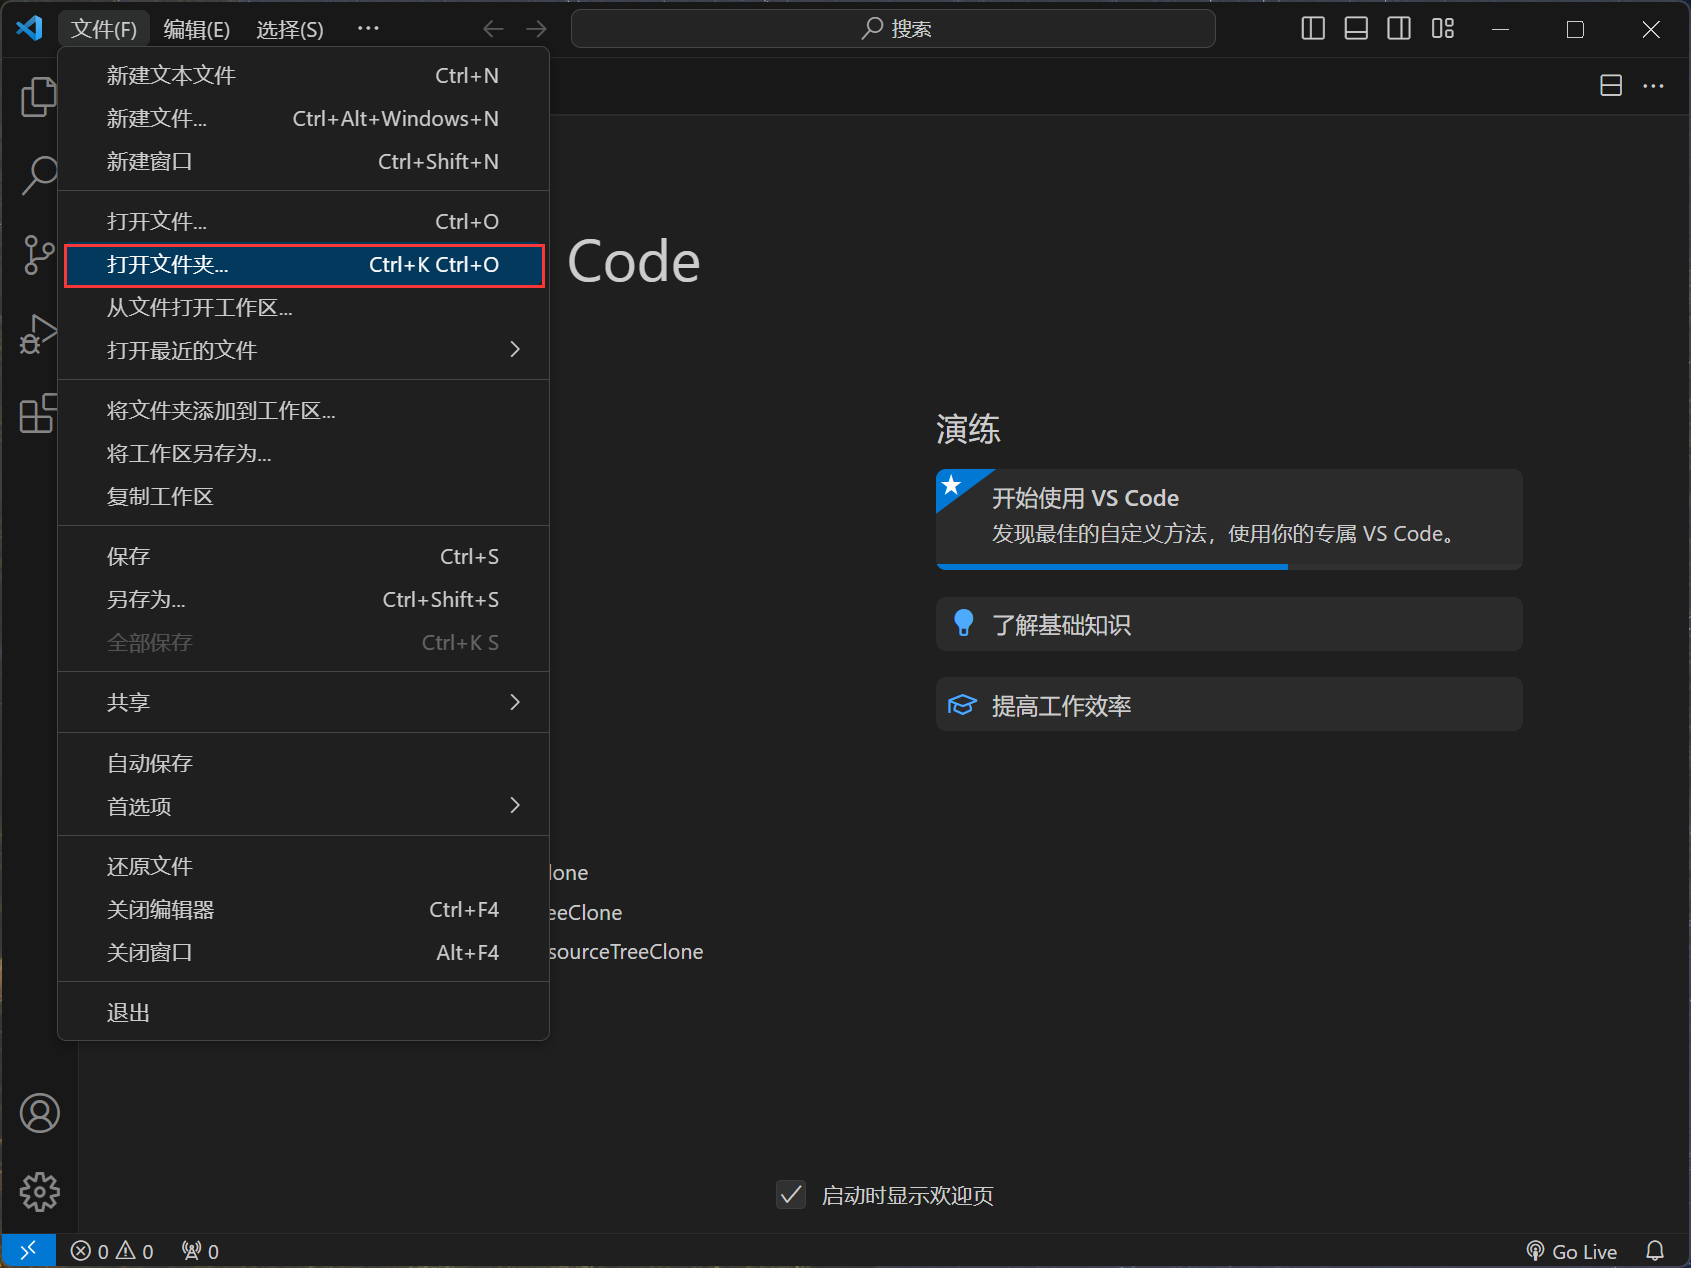
Task: Choose Open Workspace from File...
Action: (x=304, y=307)
